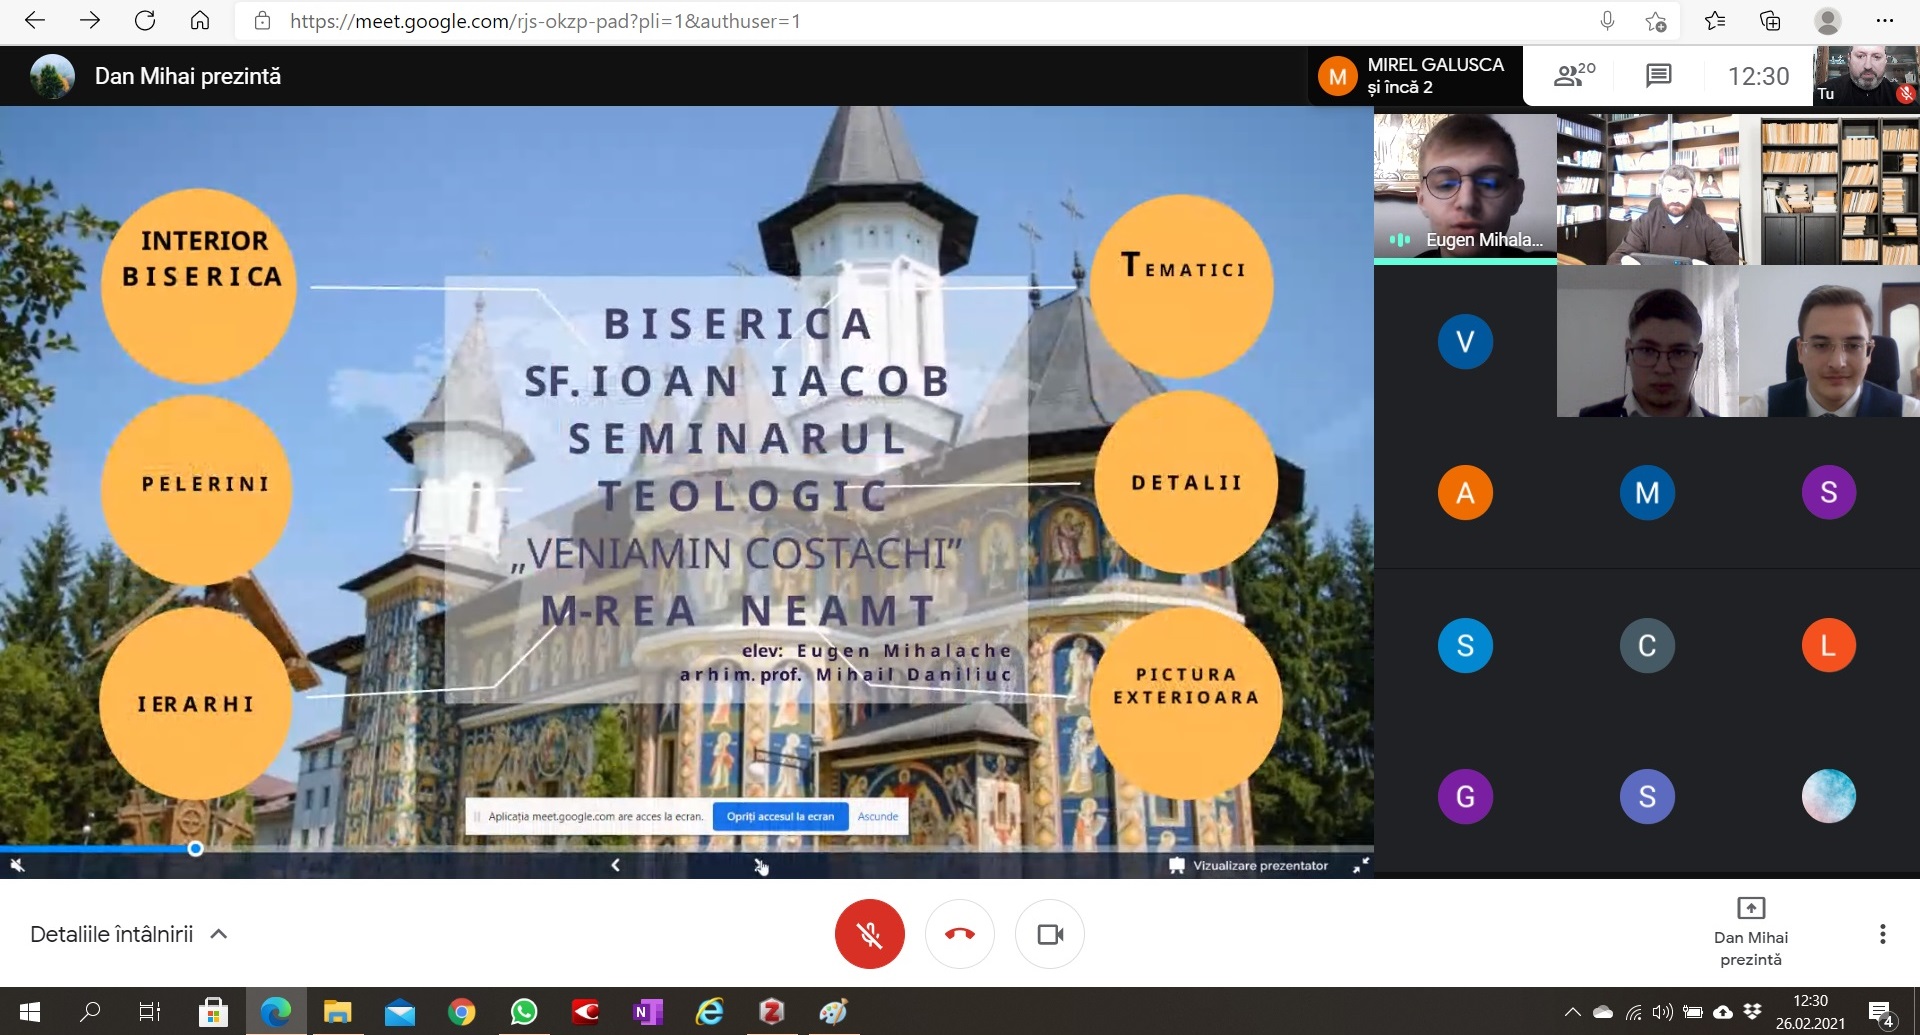Open WhatsApp from the taskbar

click(x=523, y=1012)
